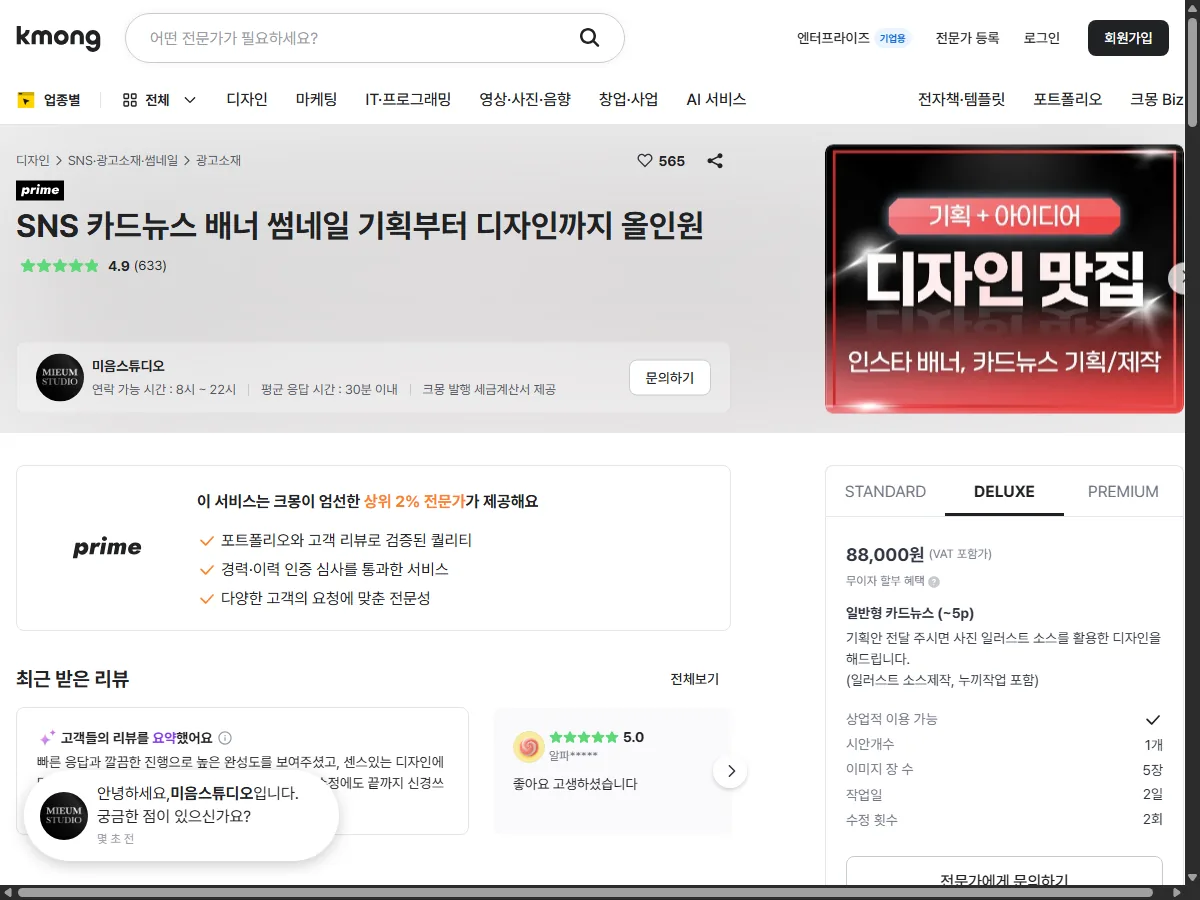This screenshot has width=1200, height=900.
Task: Click the 전문가에게 문의하기 button
Action: point(1004,871)
